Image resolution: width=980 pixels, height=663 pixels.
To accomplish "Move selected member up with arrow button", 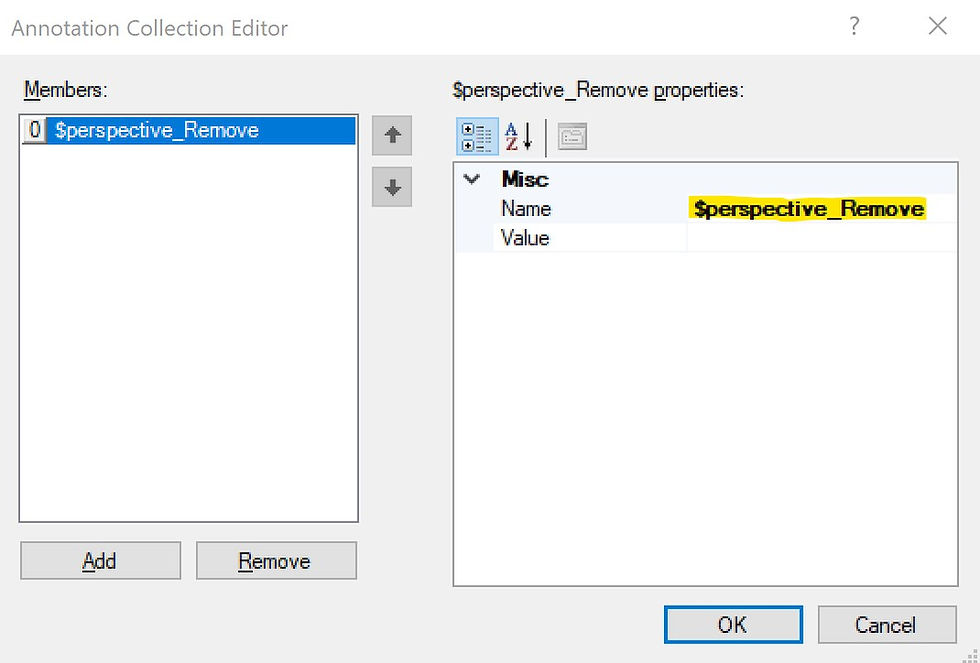I will click(x=392, y=135).
